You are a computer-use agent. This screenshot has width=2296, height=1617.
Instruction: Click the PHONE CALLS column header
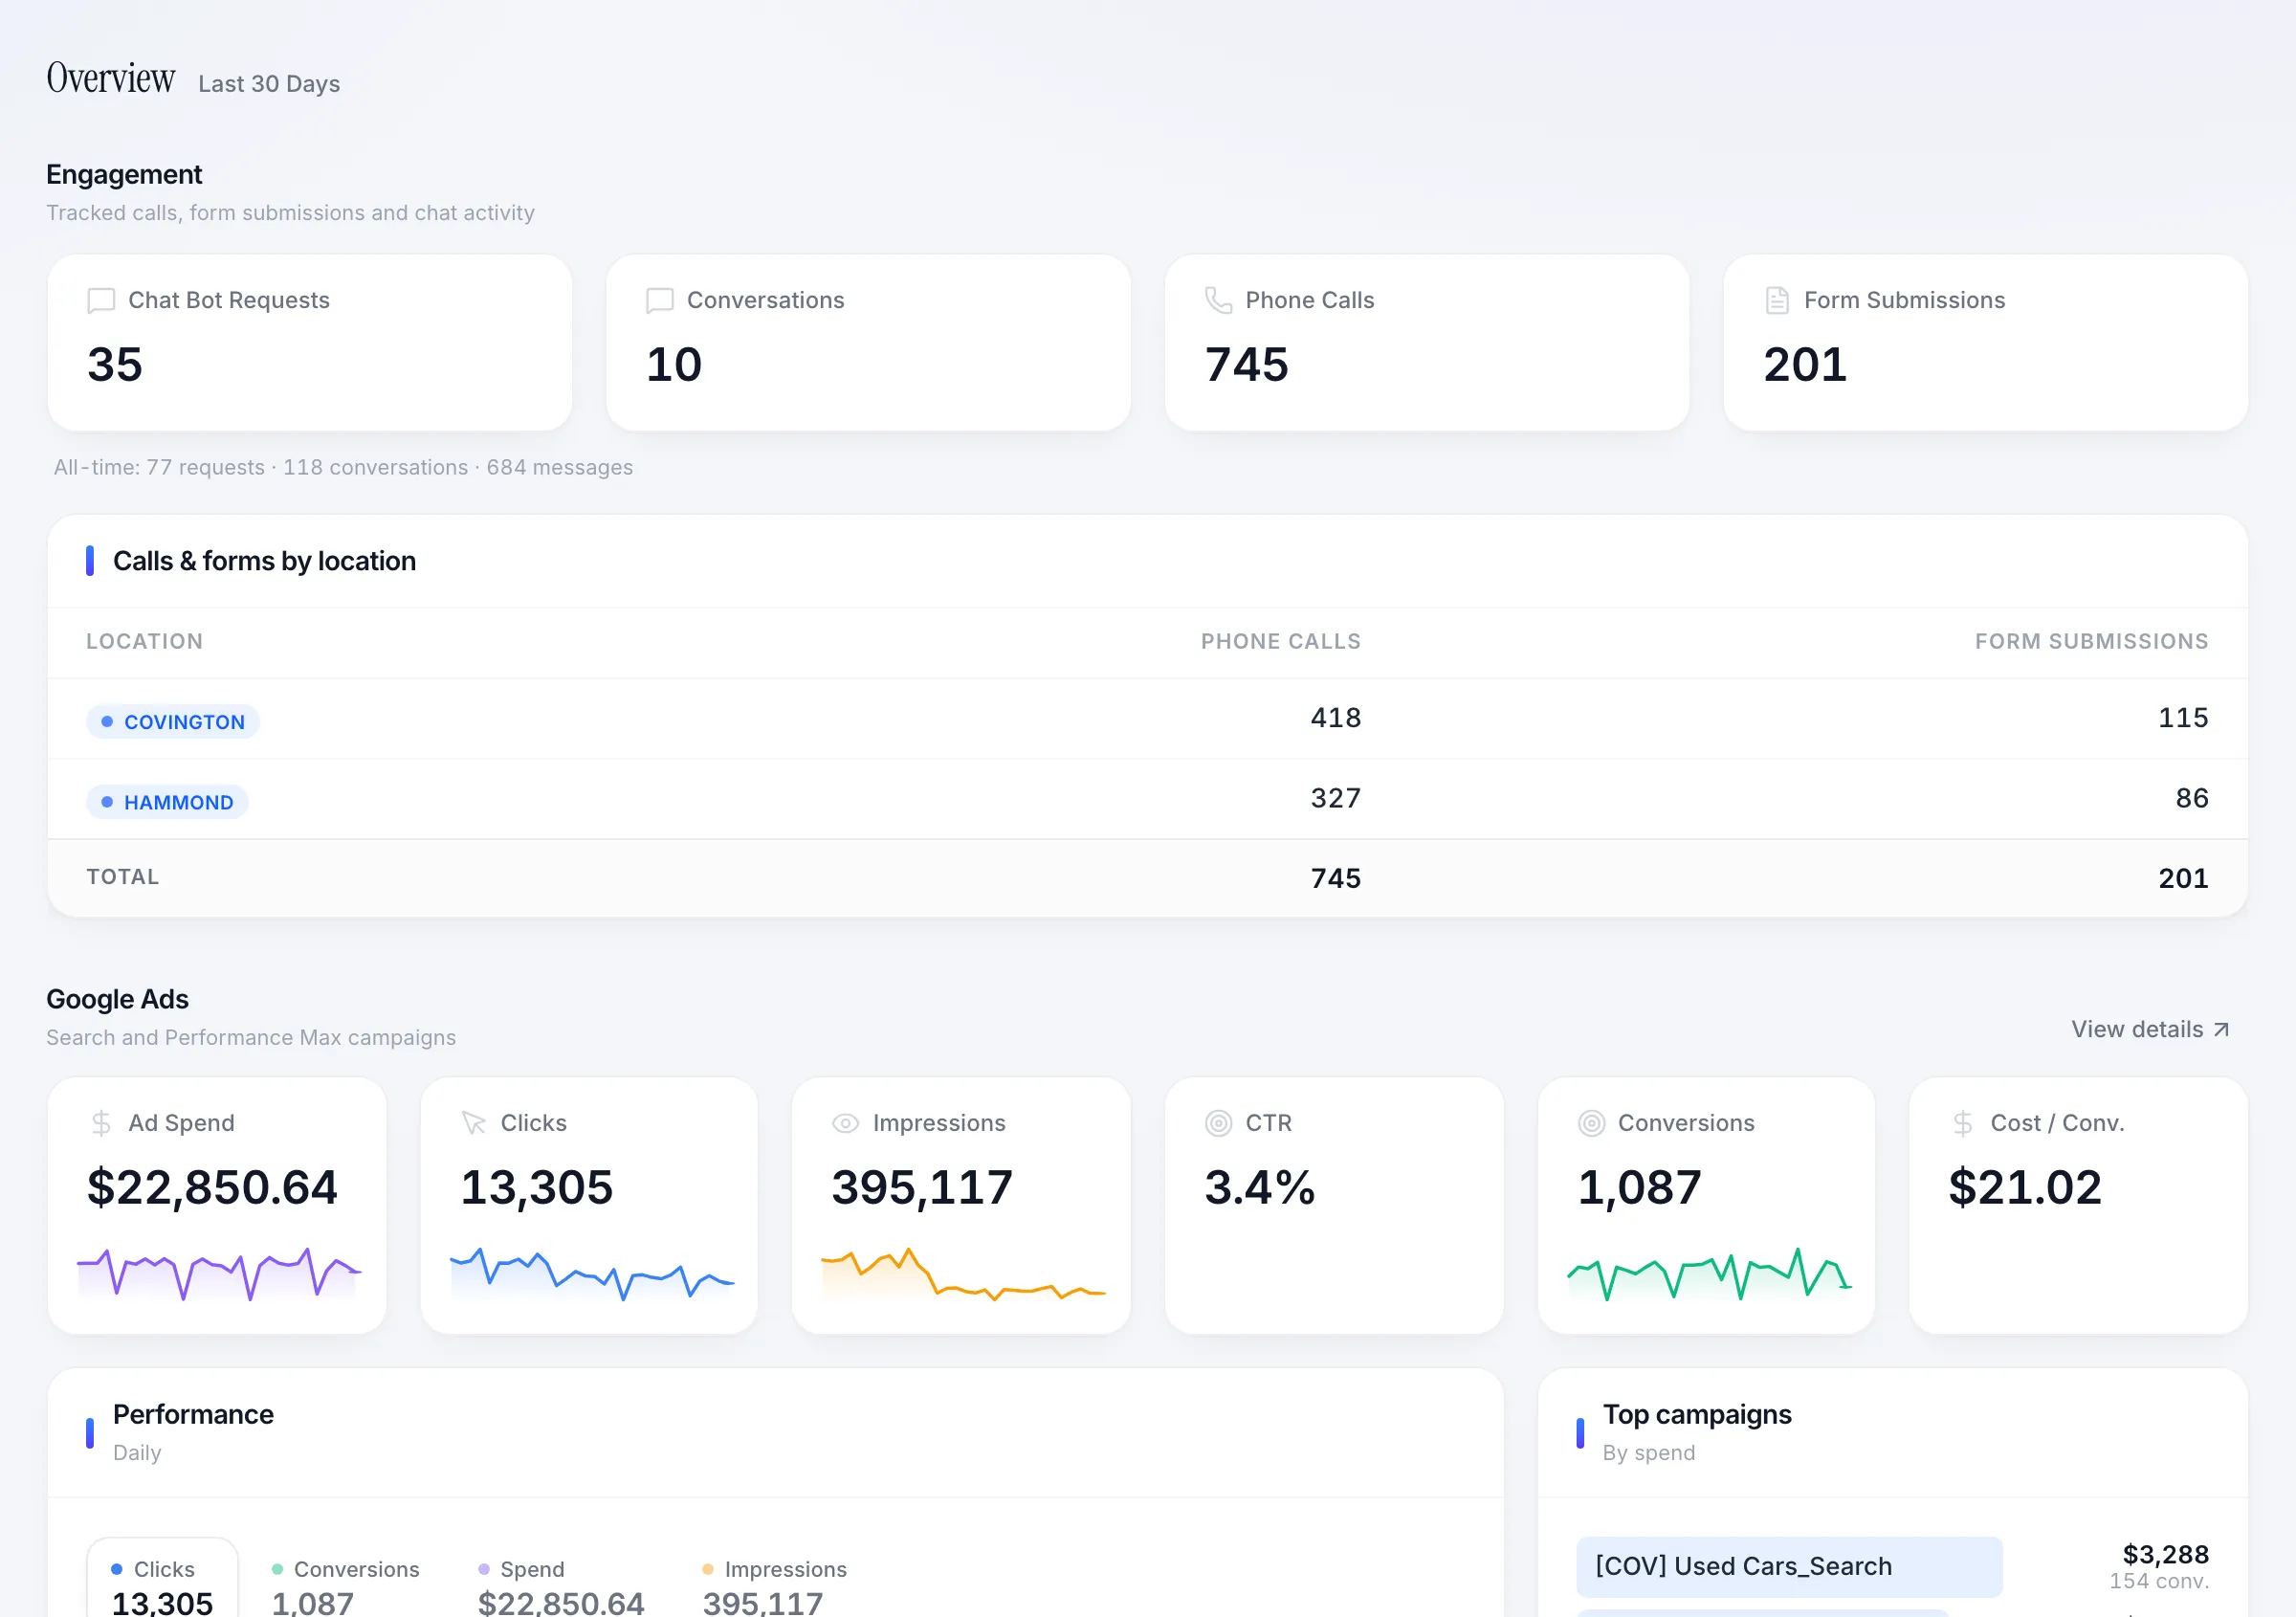pyautogui.click(x=1280, y=642)
